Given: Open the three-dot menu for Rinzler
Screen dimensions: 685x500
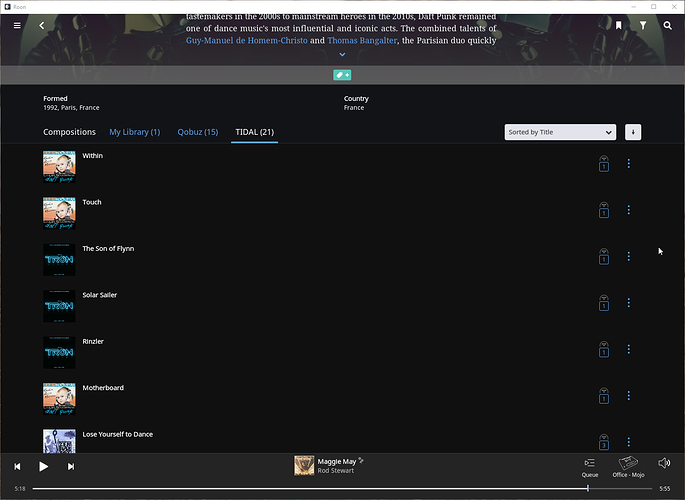Looking at the screenshot, I should coord(629,349).
